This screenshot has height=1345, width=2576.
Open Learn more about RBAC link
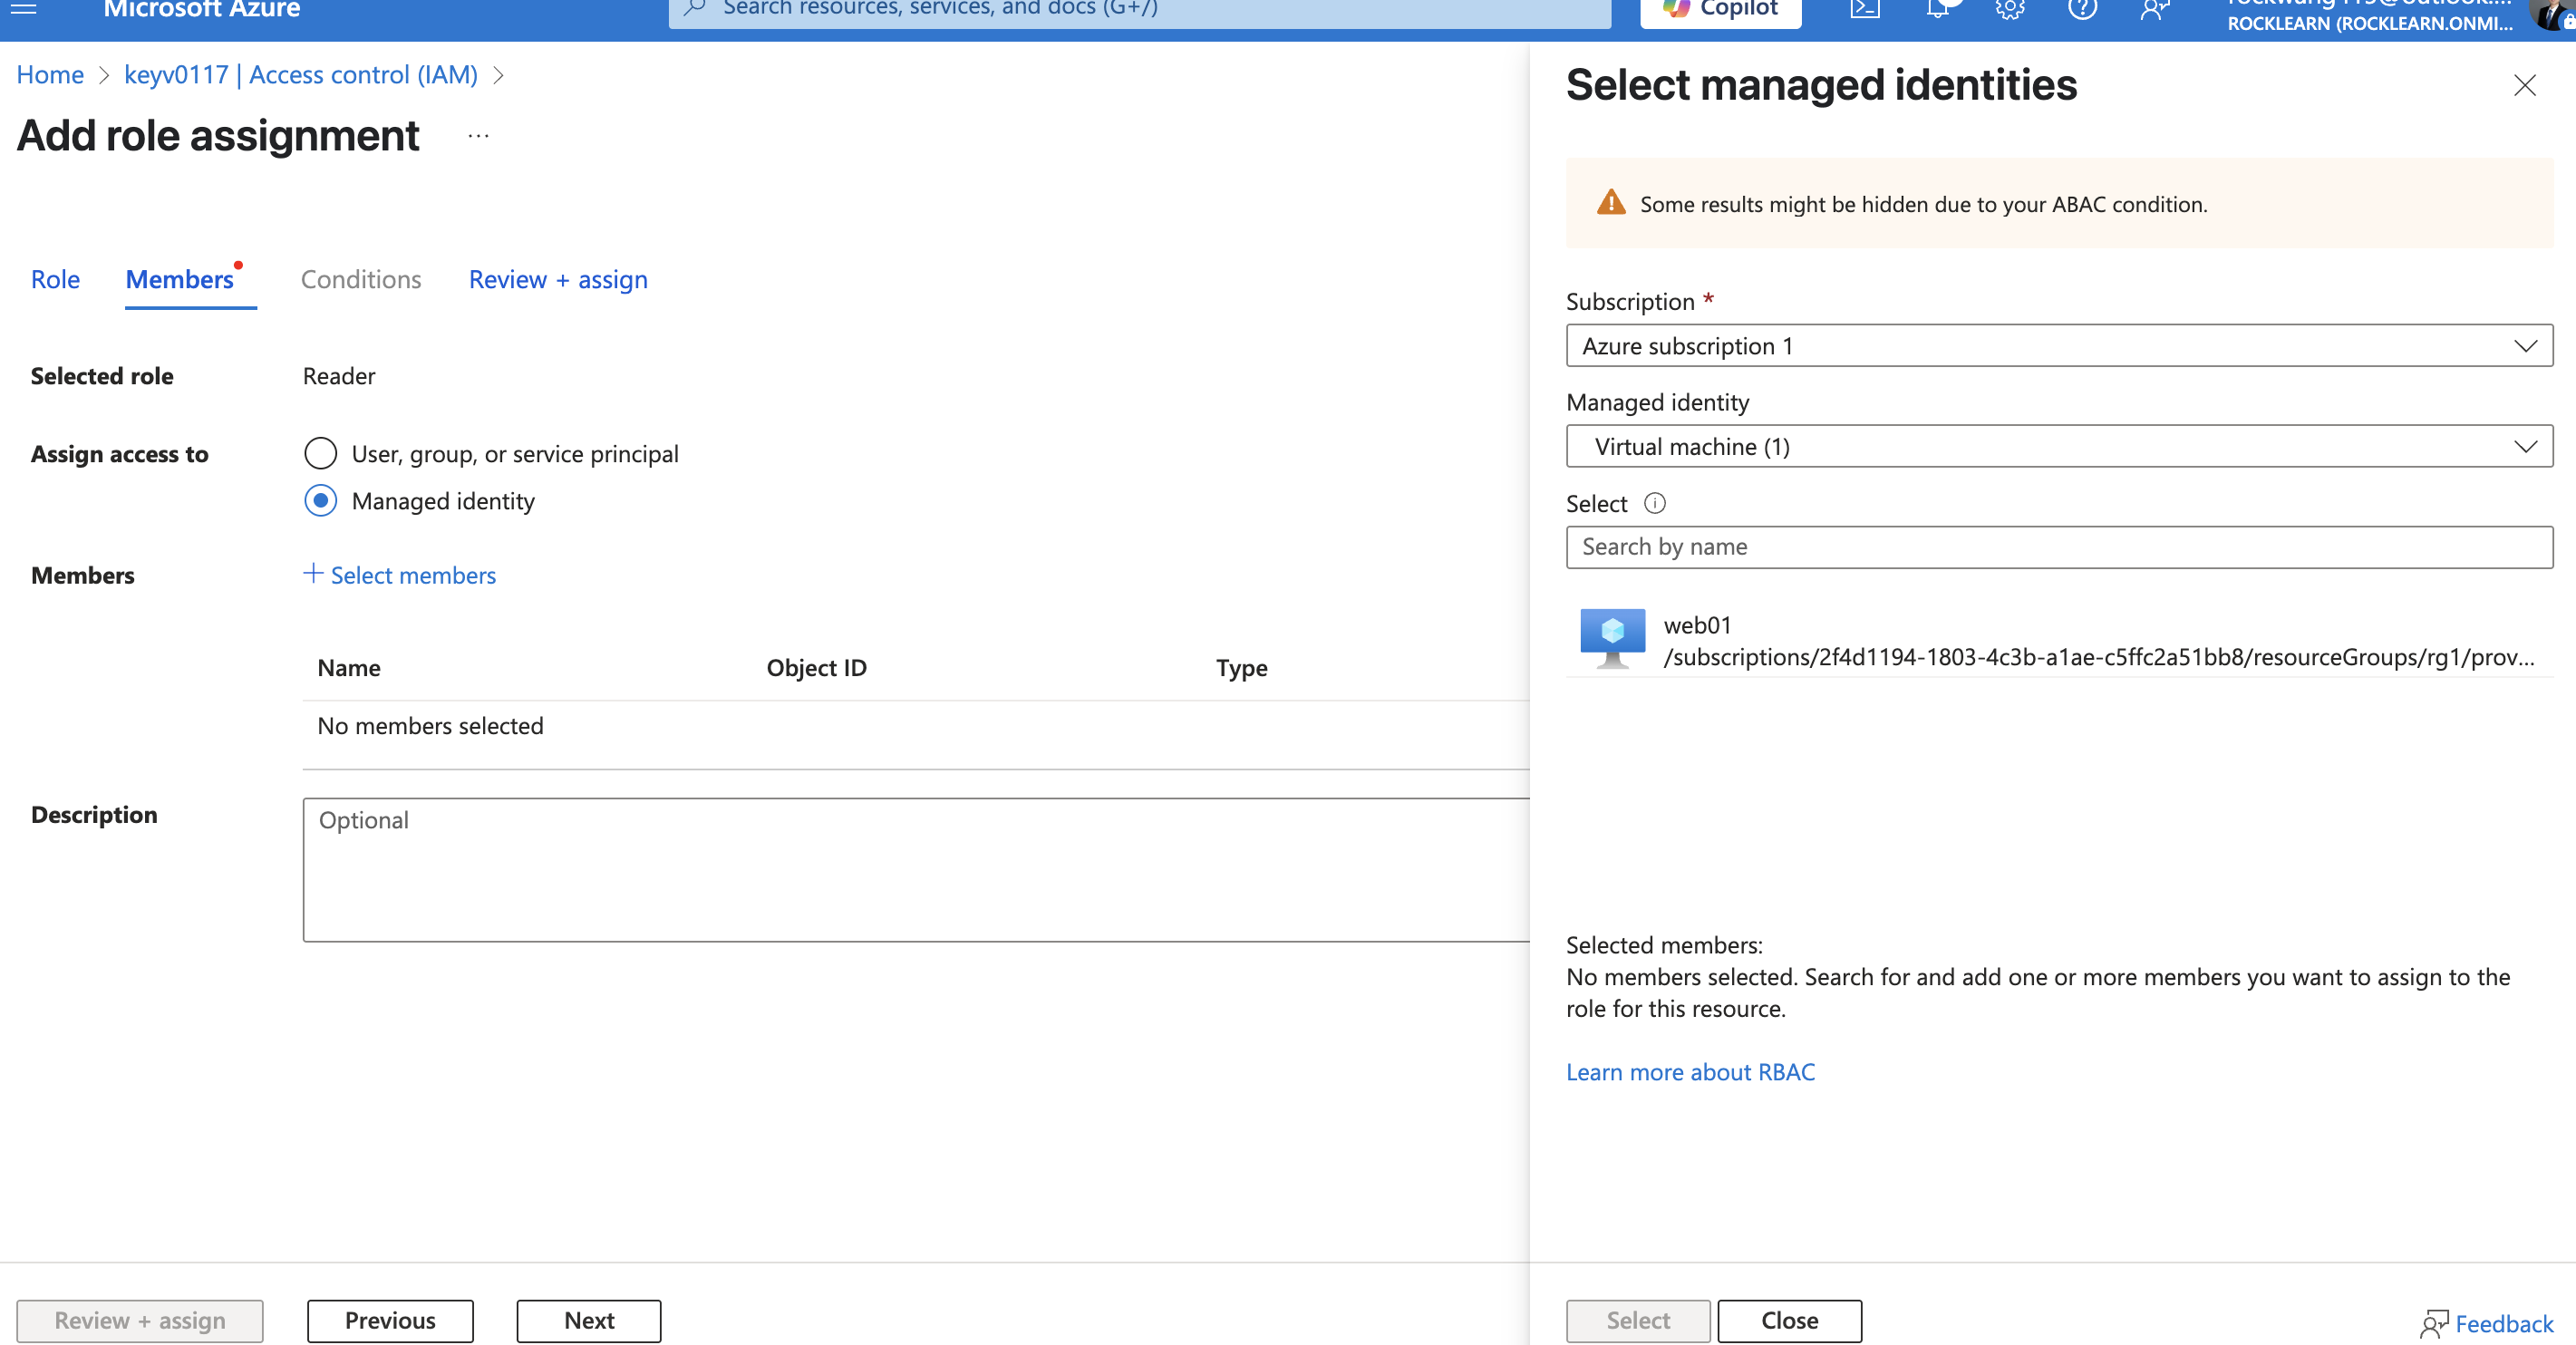tap(1689, 1072)
